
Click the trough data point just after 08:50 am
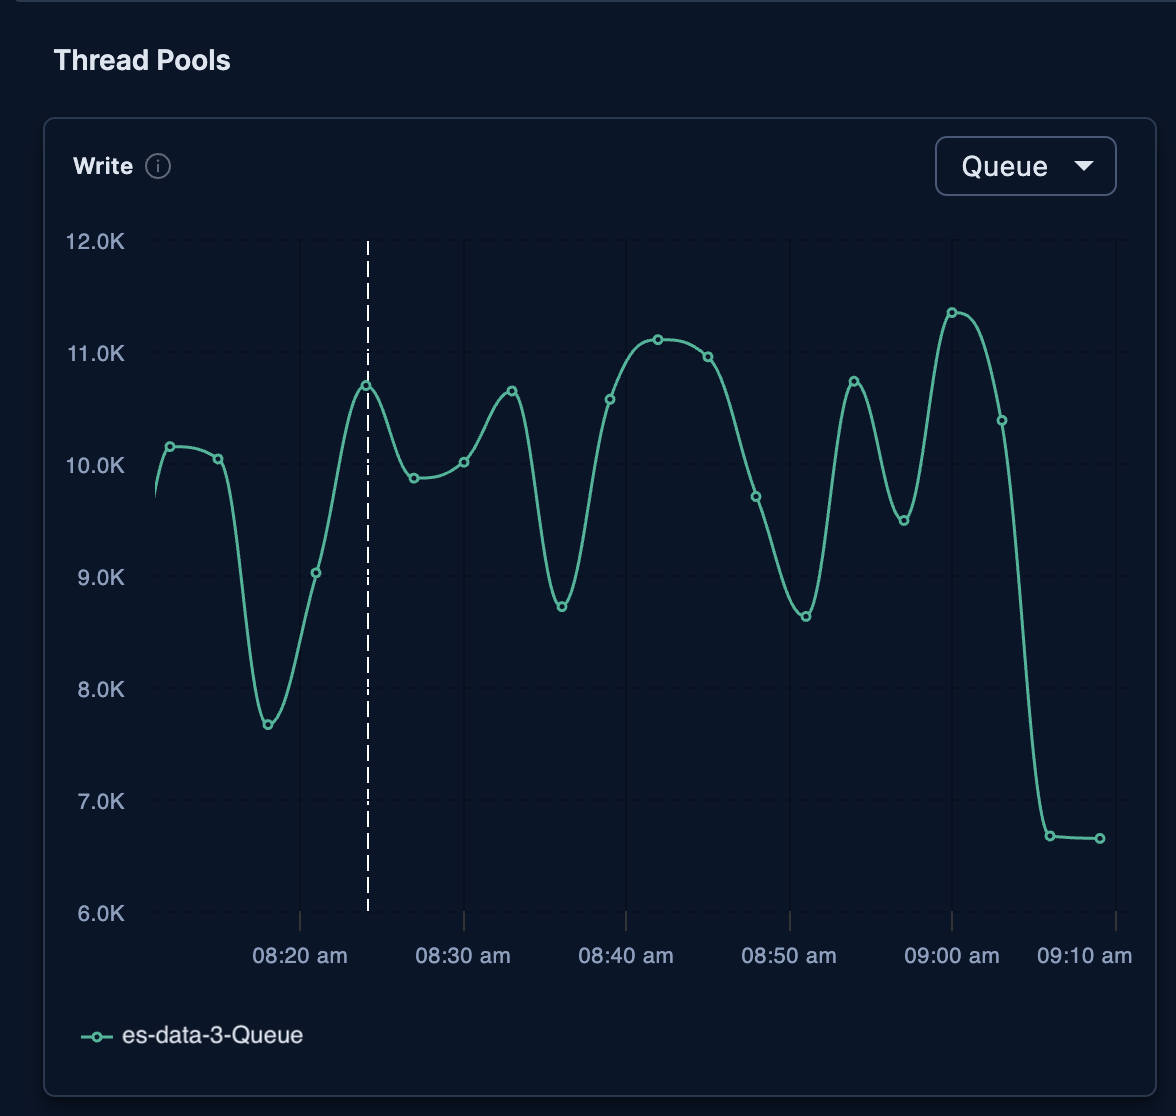point(806,616)
